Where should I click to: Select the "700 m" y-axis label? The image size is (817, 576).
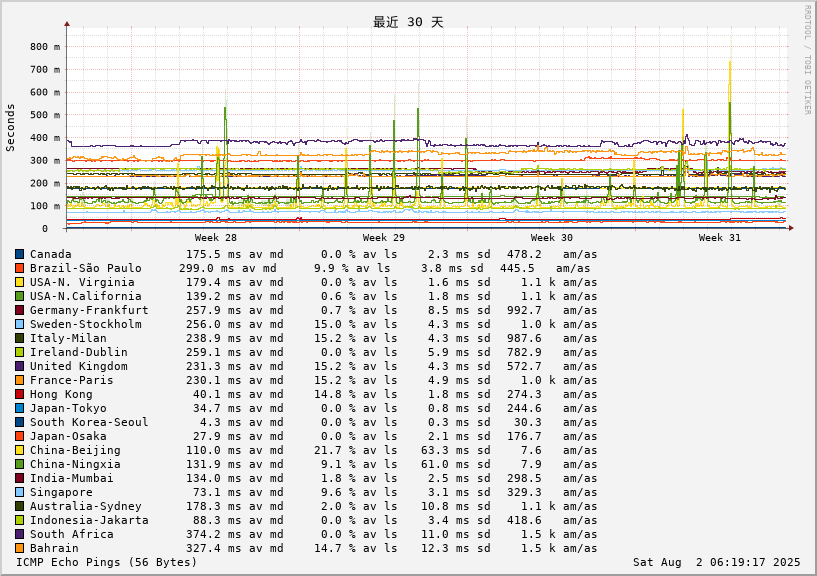pyautogui.click(x=45, y=69)
